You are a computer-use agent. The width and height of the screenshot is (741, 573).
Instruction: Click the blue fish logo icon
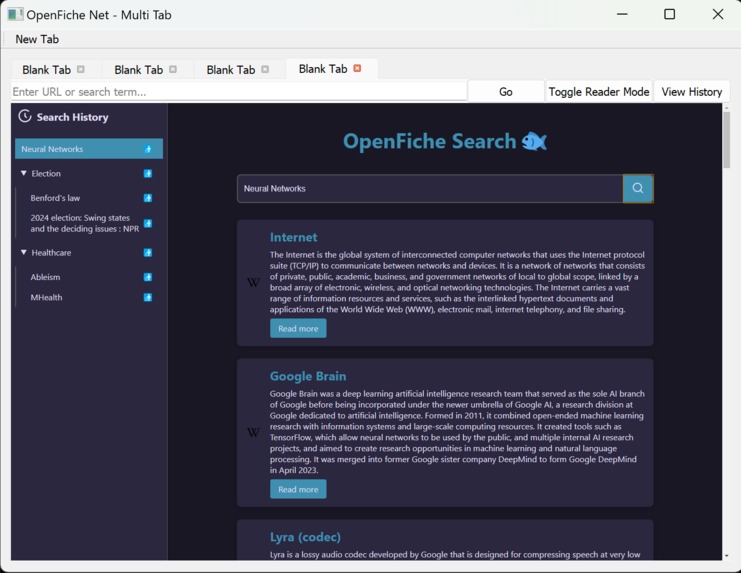pyautogui.click(x=534, y=141)
